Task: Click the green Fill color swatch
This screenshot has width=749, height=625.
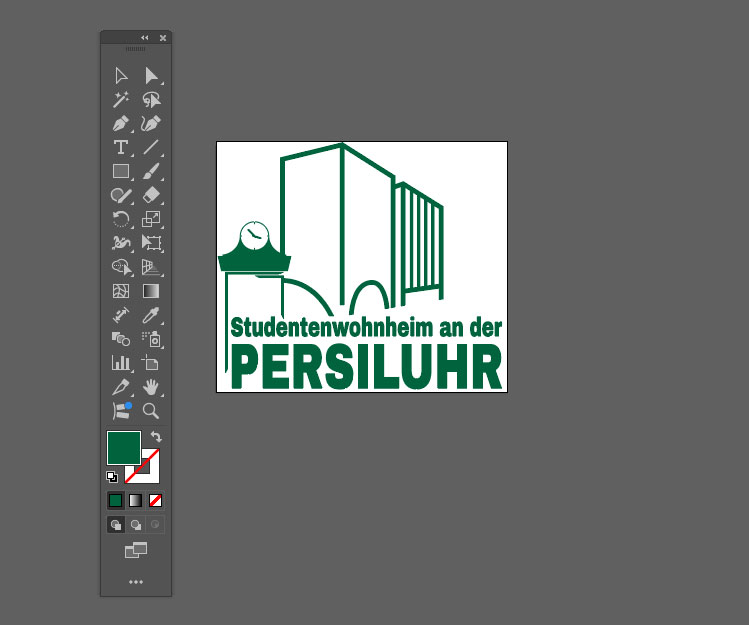Action: click(x=122, y=447)
